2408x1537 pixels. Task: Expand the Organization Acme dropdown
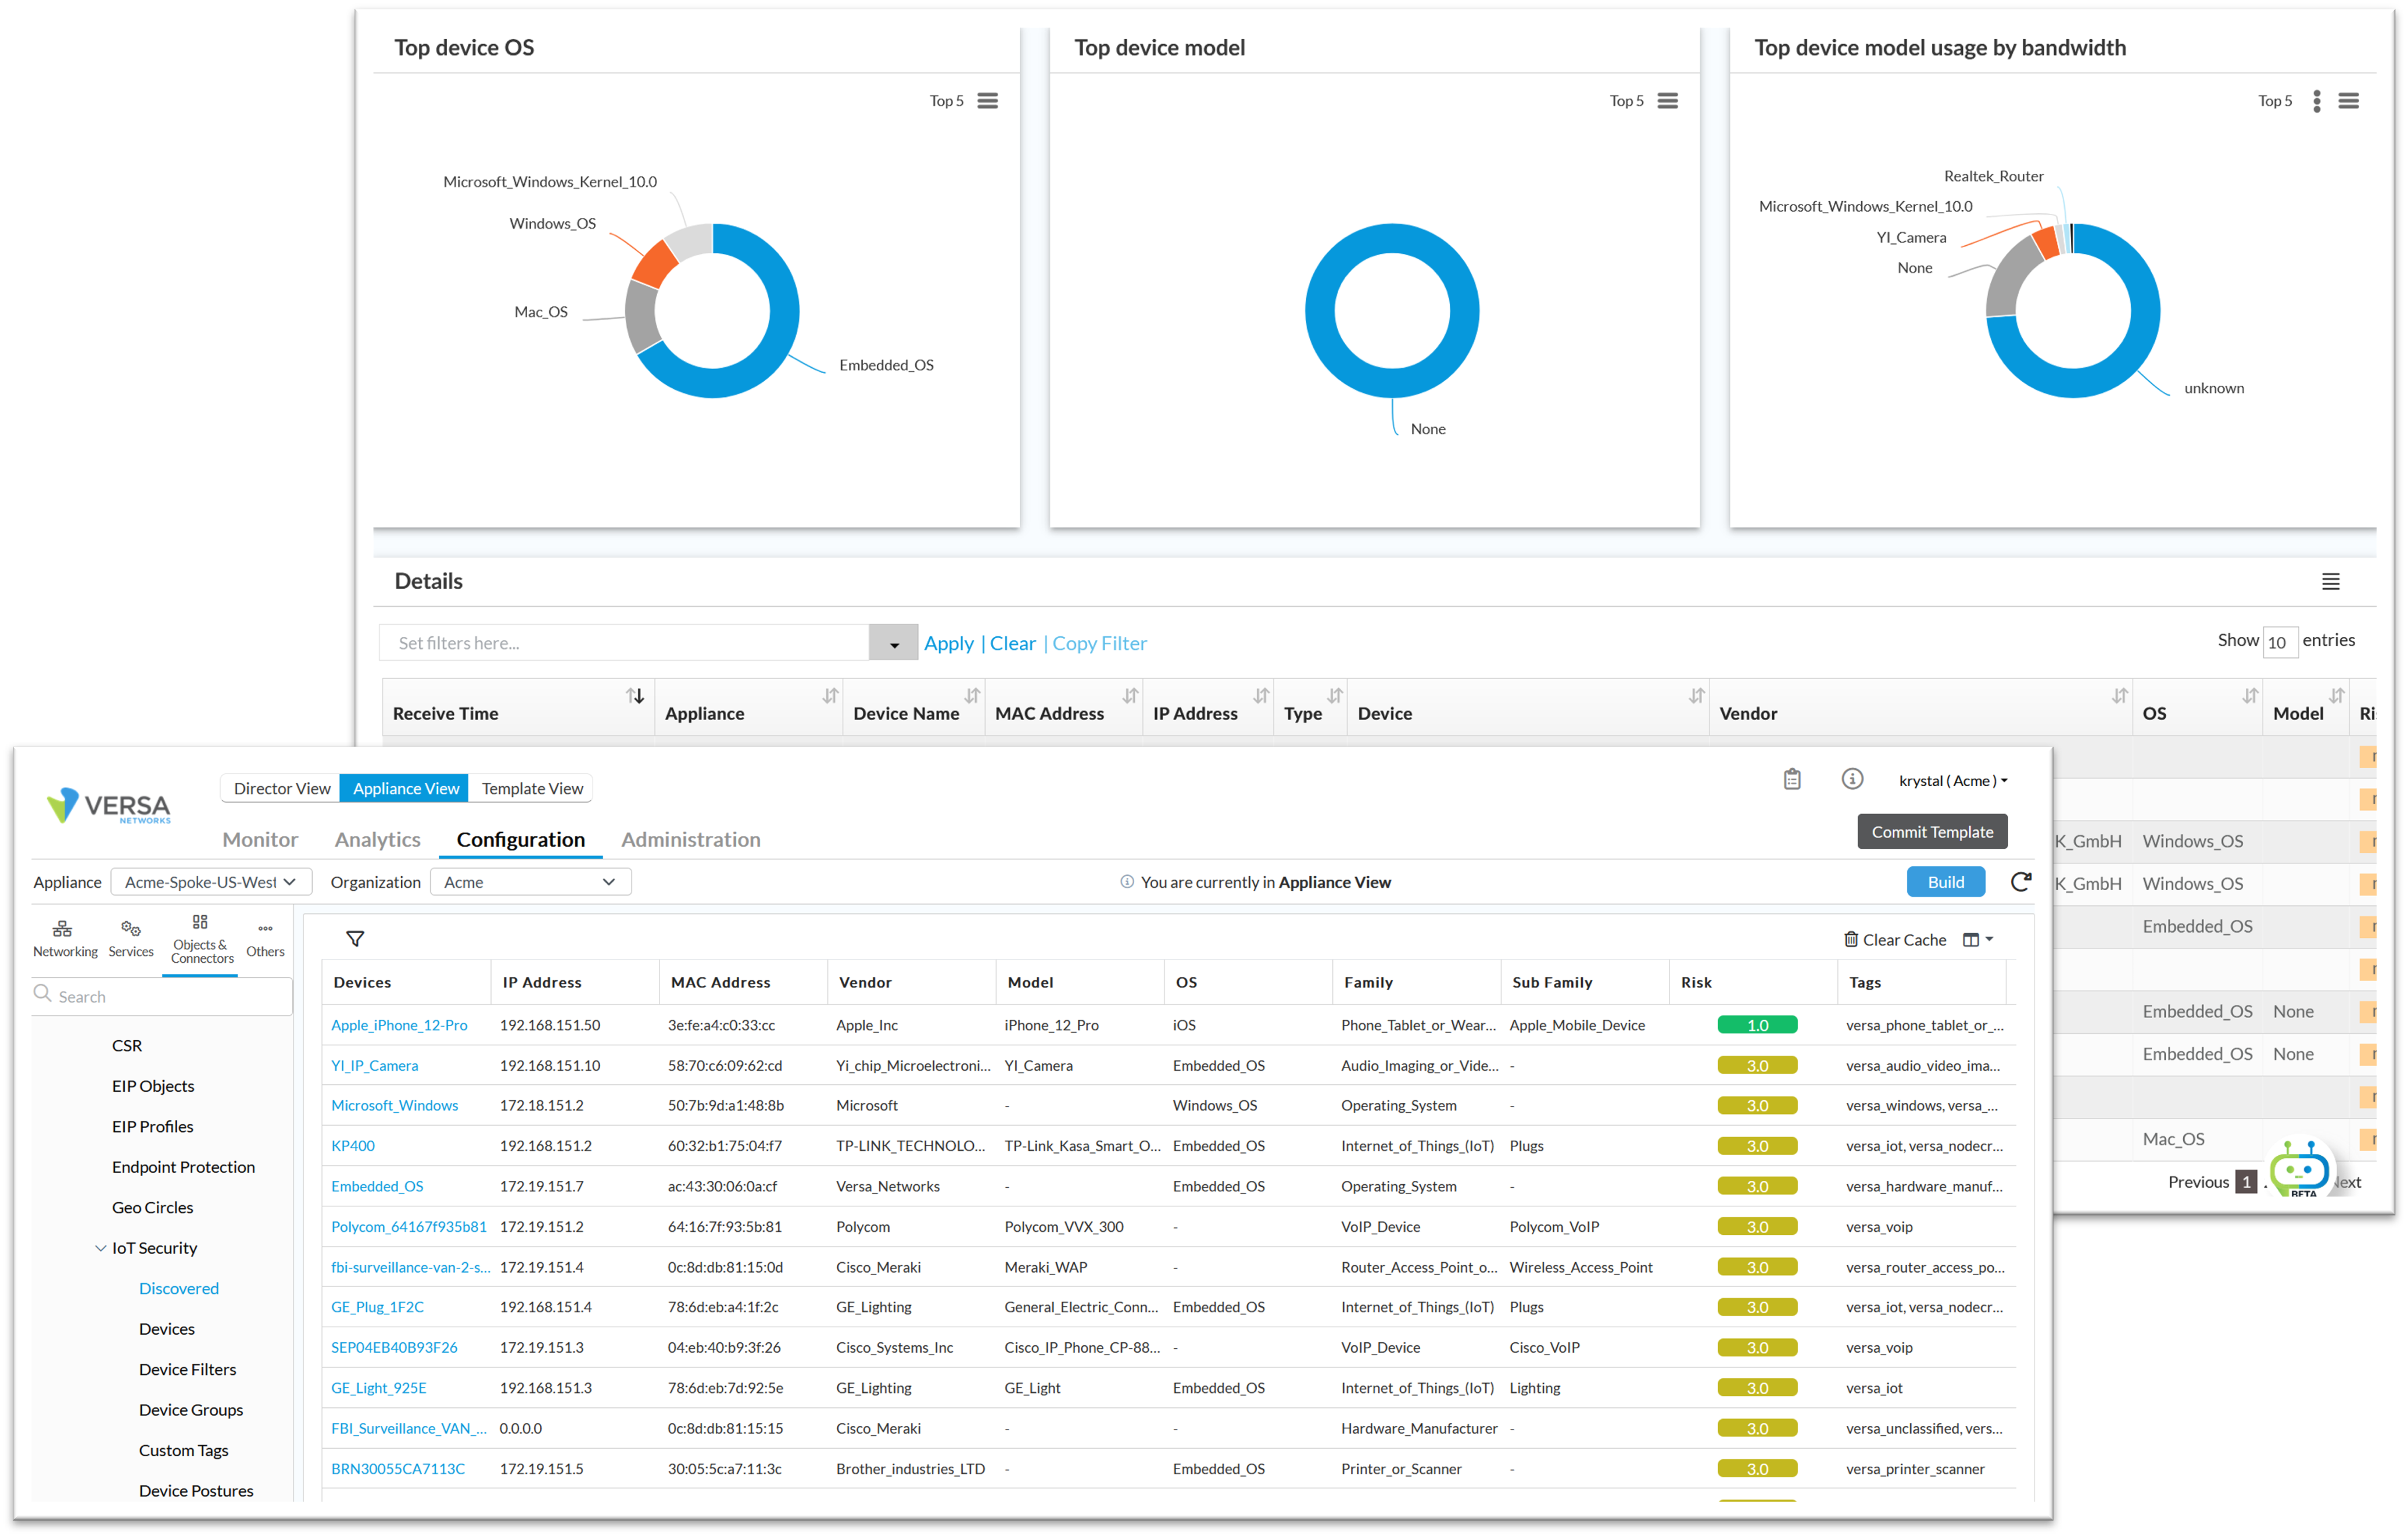tap(529, 882)
